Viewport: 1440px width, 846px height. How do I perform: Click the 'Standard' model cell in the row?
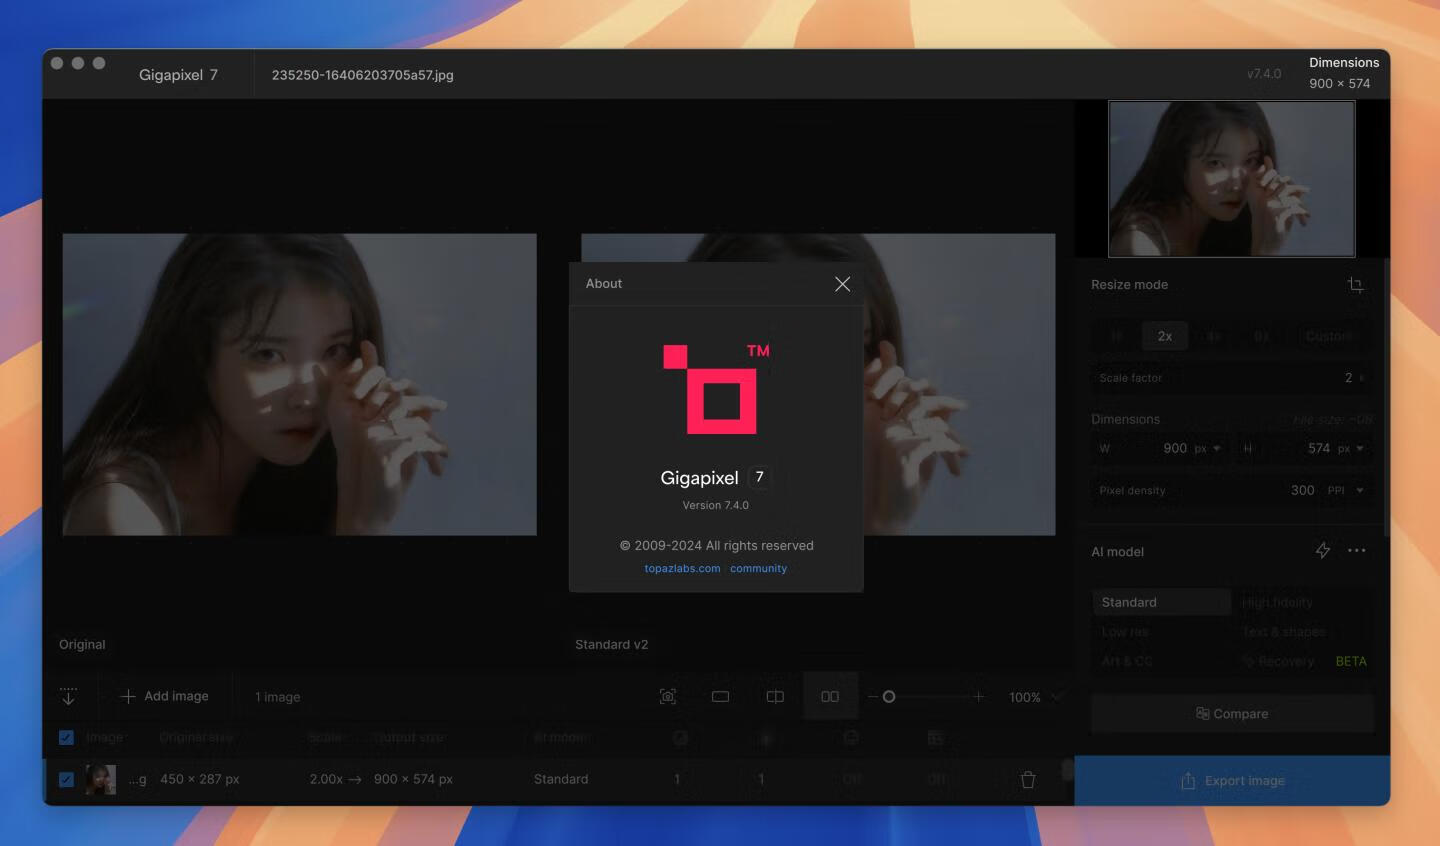561,779
